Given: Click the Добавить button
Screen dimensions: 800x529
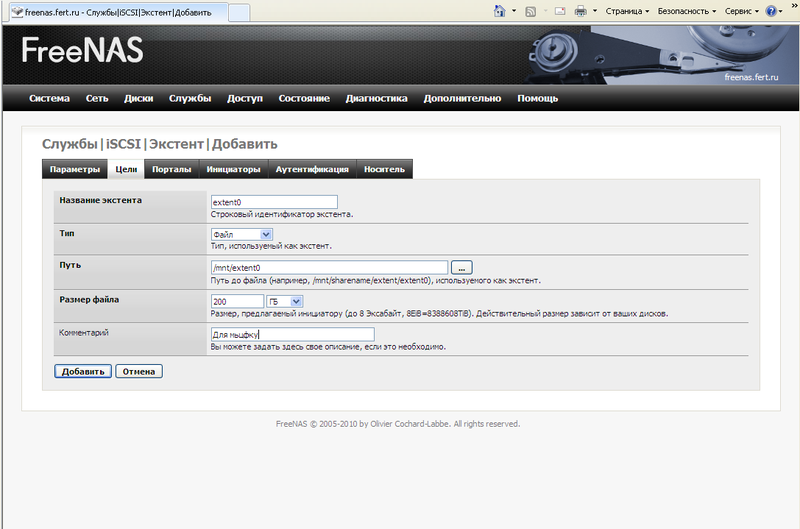Looking at the screenshot, I should 83,371.
